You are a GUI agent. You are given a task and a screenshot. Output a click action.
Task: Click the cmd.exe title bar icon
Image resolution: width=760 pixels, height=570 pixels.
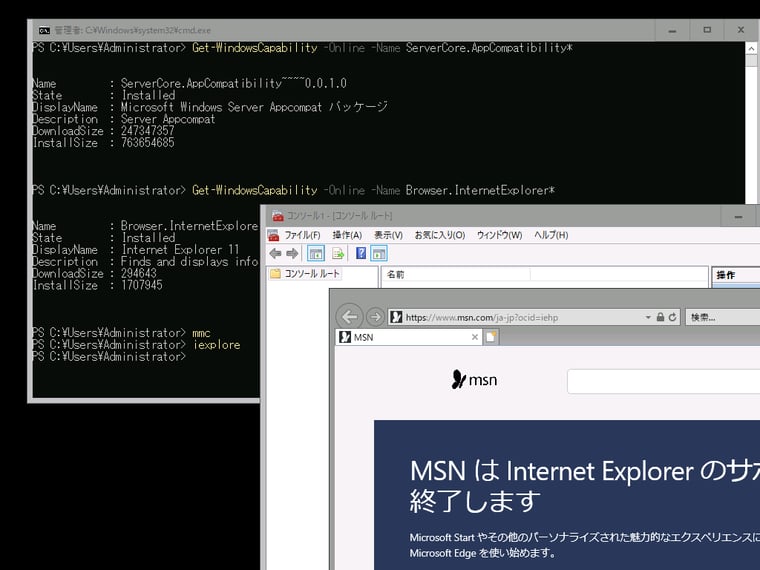(x=44, y=30)
